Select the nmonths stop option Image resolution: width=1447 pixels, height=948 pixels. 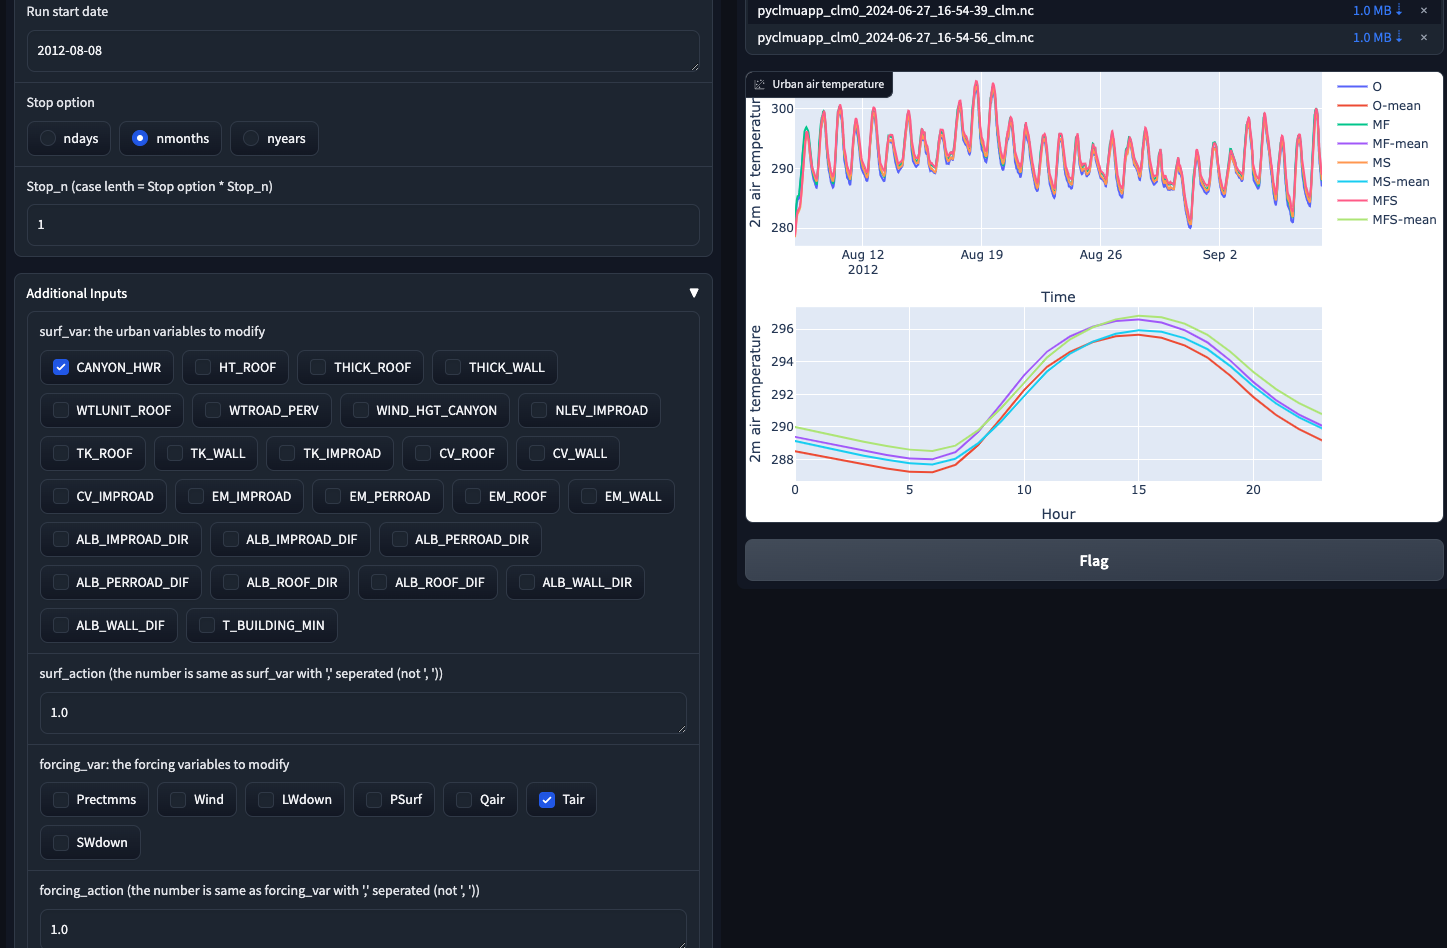coord(140,138)
